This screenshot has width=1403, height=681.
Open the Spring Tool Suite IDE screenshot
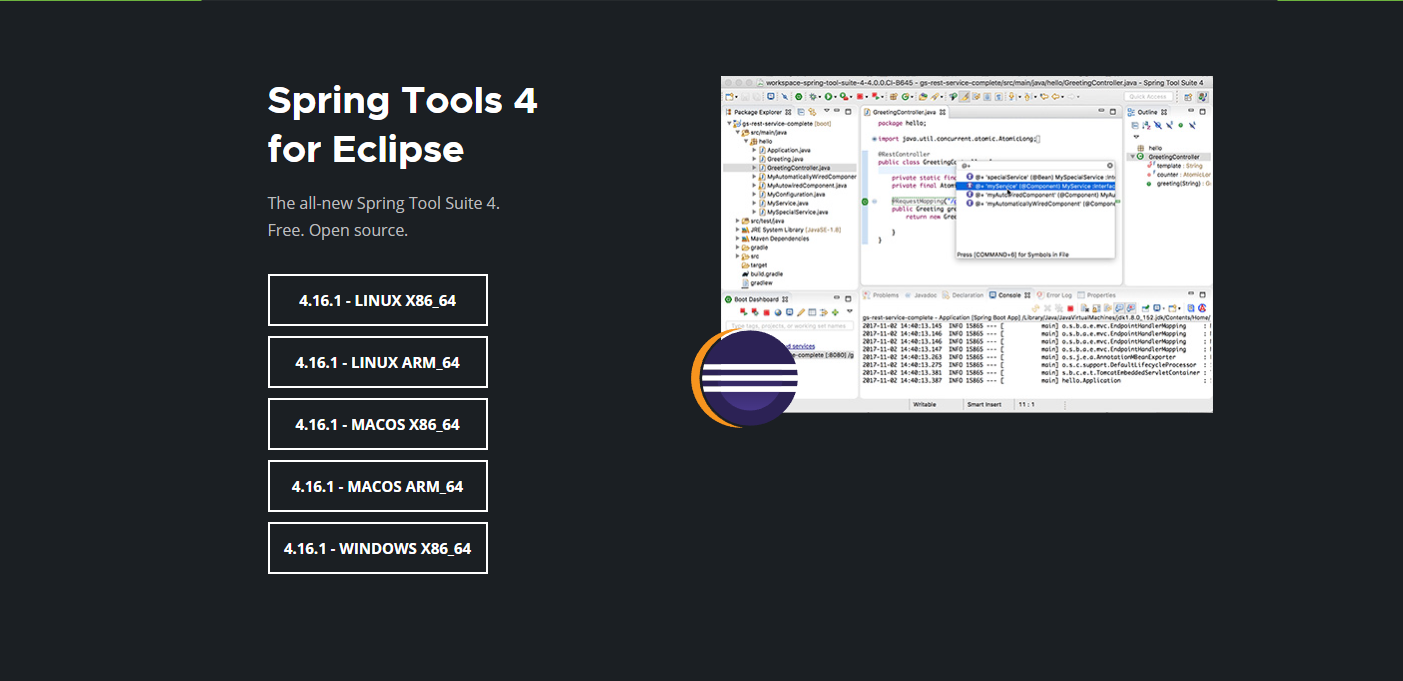[x=966, y=244]
